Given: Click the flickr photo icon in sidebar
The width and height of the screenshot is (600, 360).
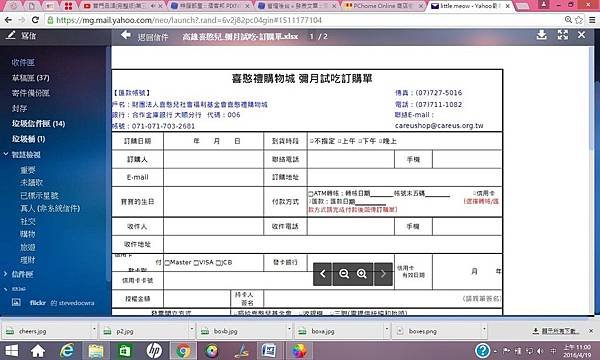Looking at the screenshot, I should tap(16, 302).
